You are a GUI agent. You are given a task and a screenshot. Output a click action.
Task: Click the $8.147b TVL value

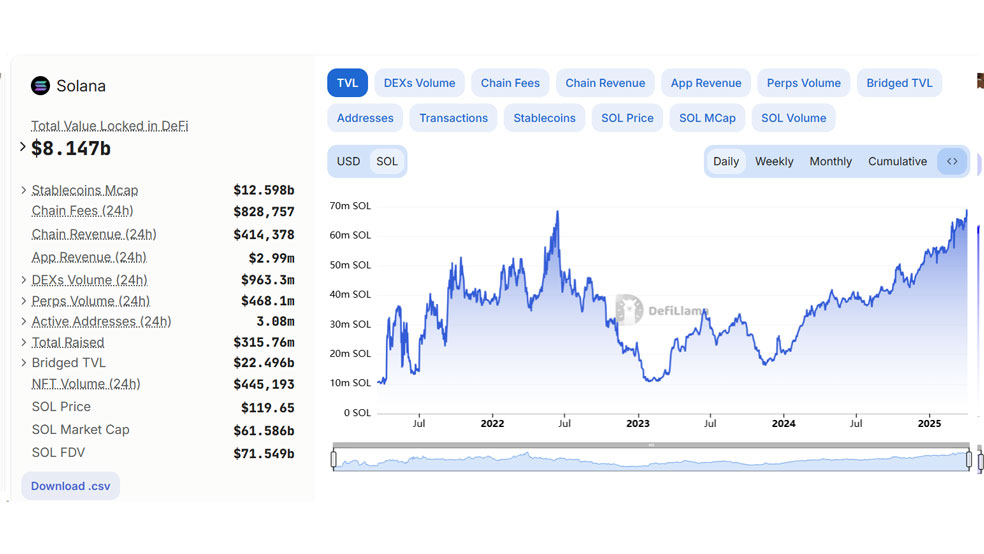(x=71, y=148)
